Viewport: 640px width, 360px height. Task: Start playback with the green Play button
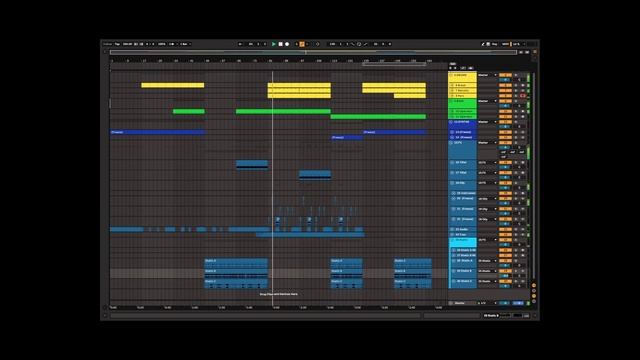(274, 44)
